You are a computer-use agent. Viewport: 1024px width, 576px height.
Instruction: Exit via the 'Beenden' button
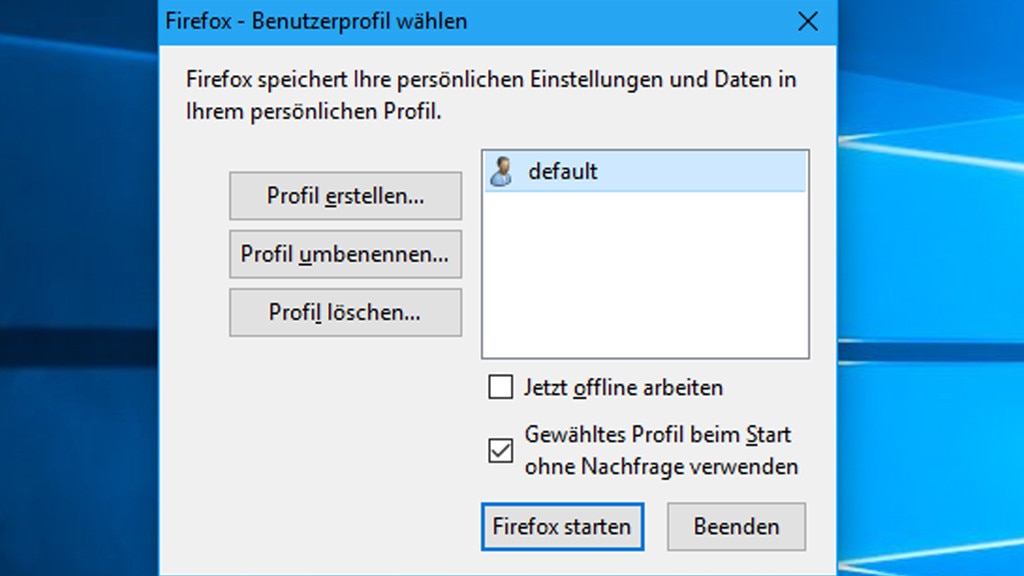click(x=736, y=526)
